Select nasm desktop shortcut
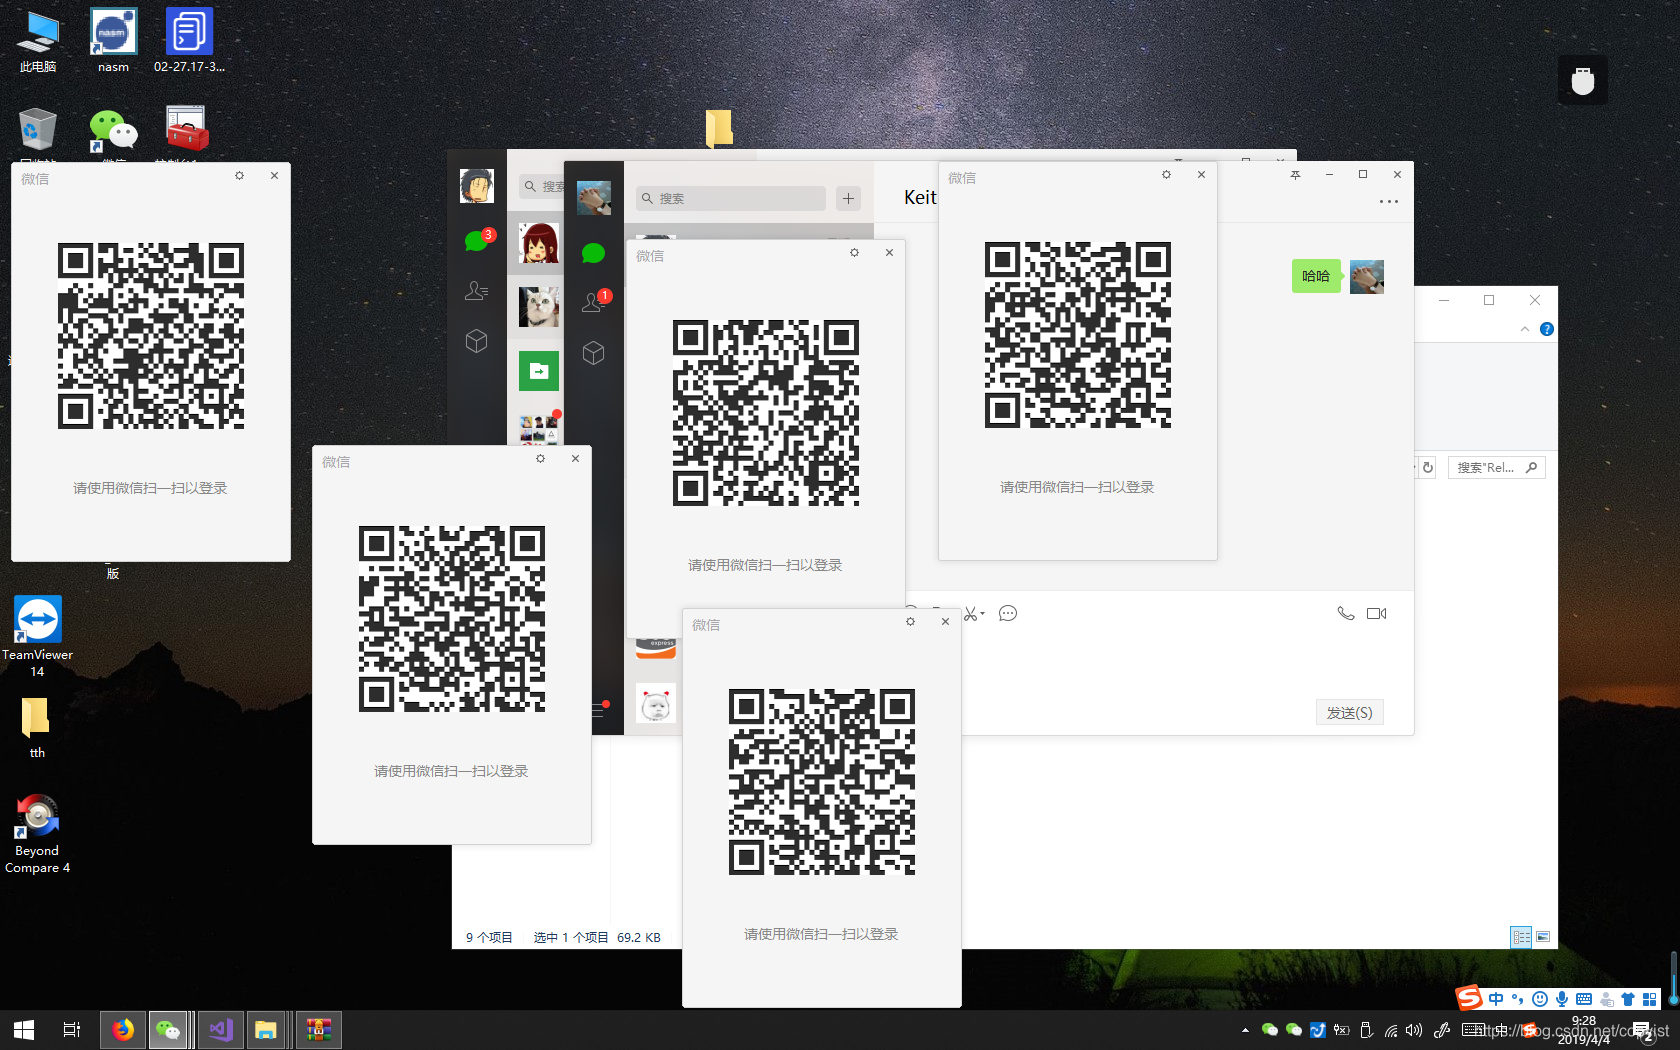Screen dimensions: 1680x1050 pyautogui.click(x=113, y=41)
